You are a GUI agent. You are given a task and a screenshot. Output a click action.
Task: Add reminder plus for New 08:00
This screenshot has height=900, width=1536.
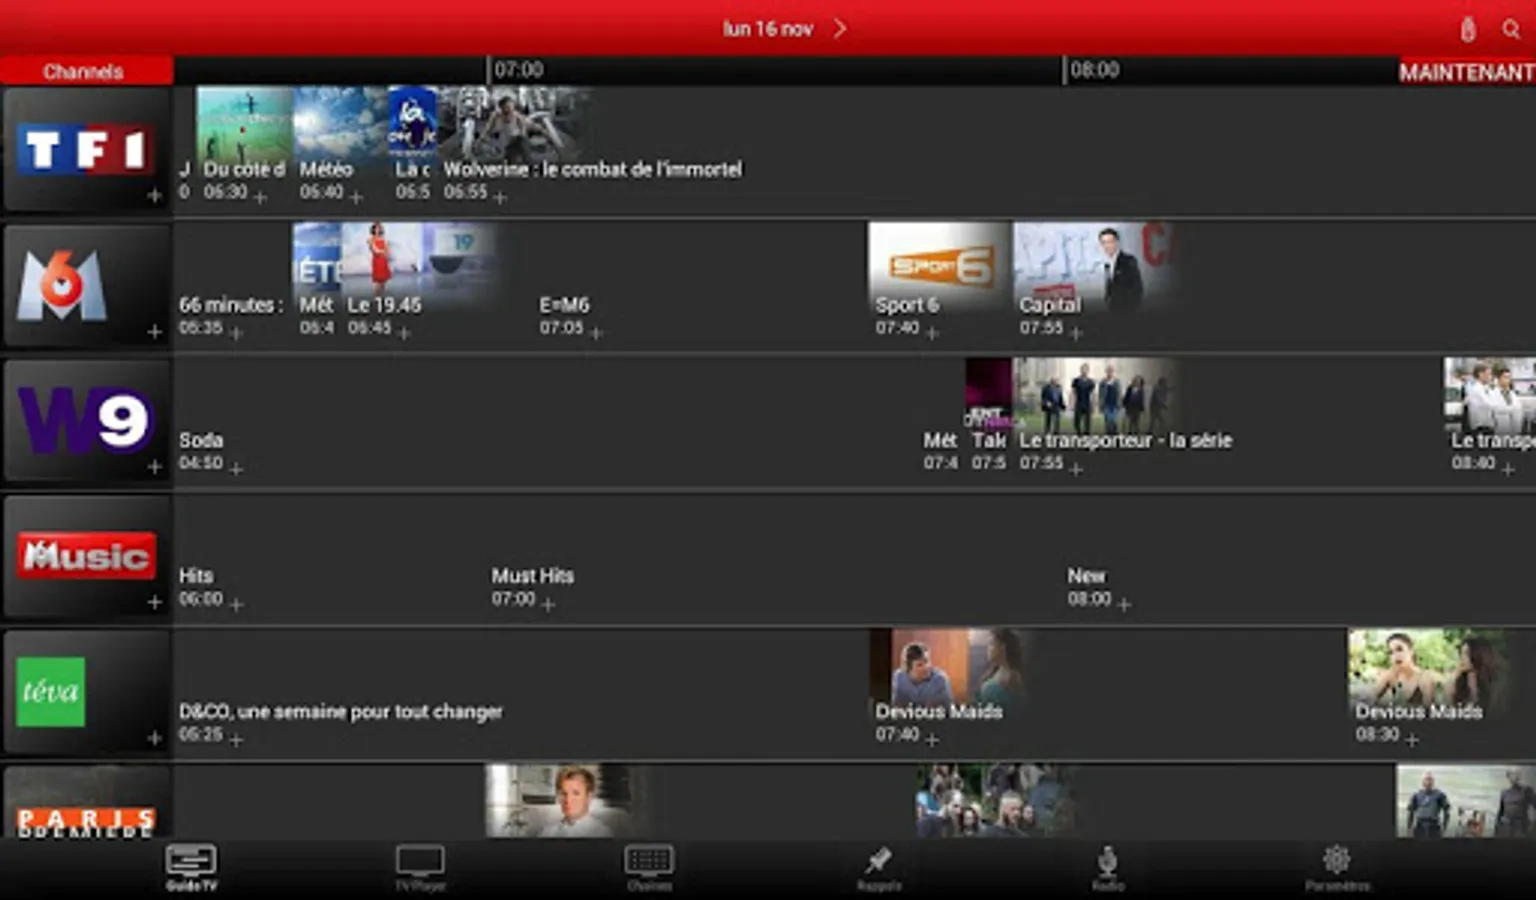[1124, 604]
